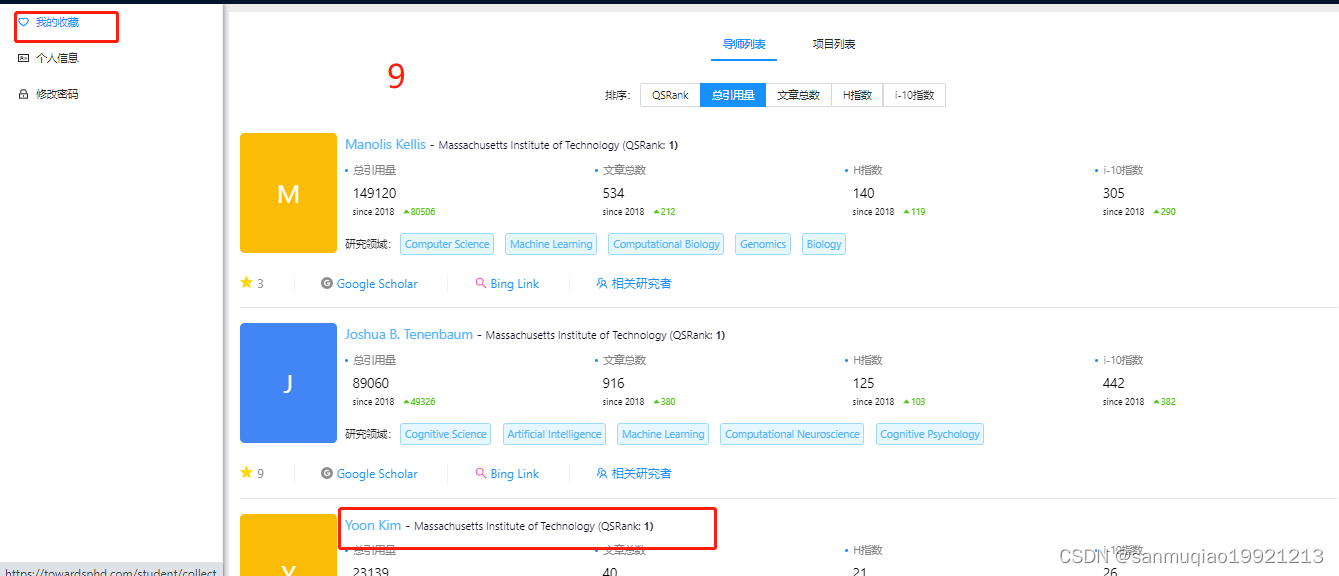Click the Cognitive Science tag
1339x576 pixels.
pyautogui.click(x=446, y=434)
